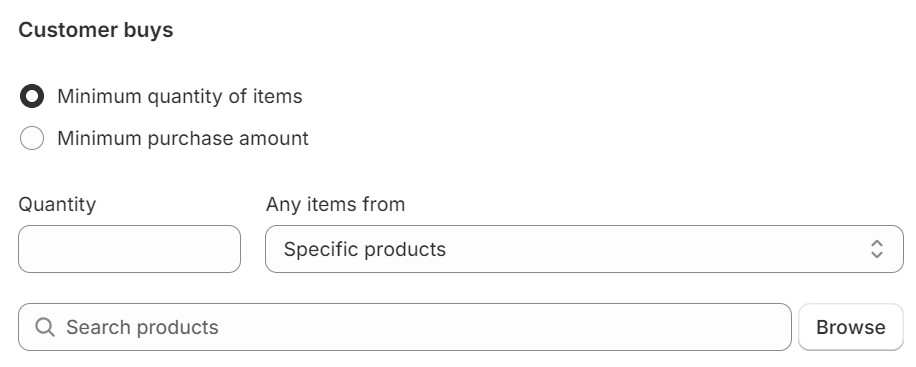Open the Any items from dropdown
This screenshot has height=367, width=916.
point(584,249)
